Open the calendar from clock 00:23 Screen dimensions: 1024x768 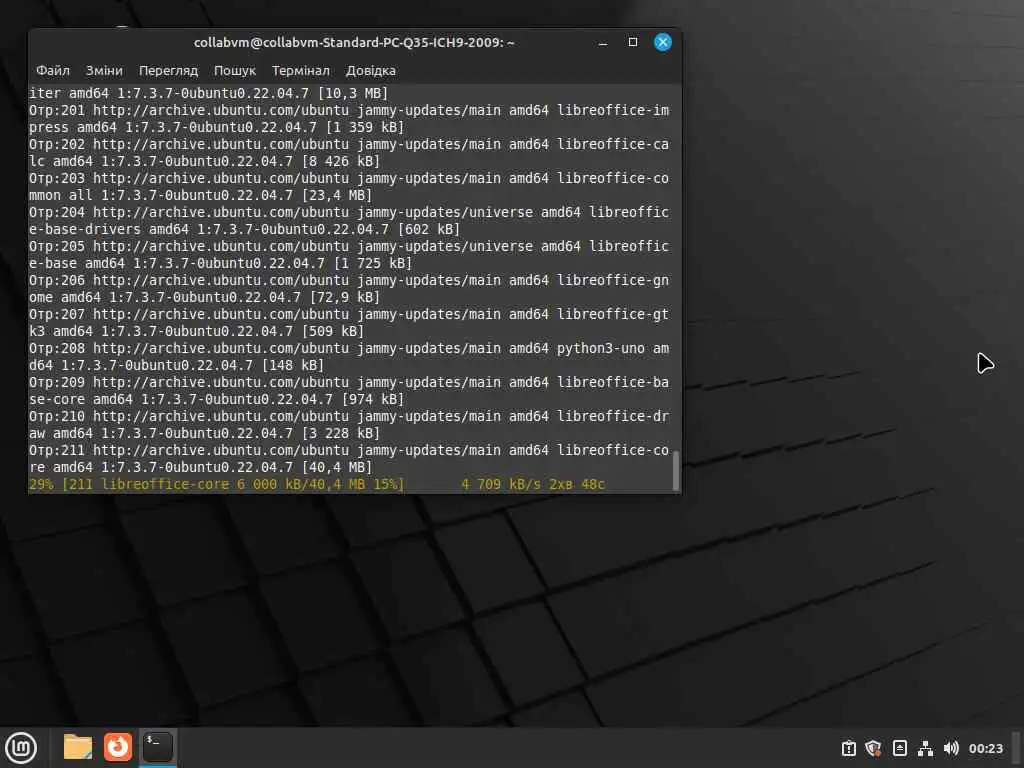tap(985, 748)
